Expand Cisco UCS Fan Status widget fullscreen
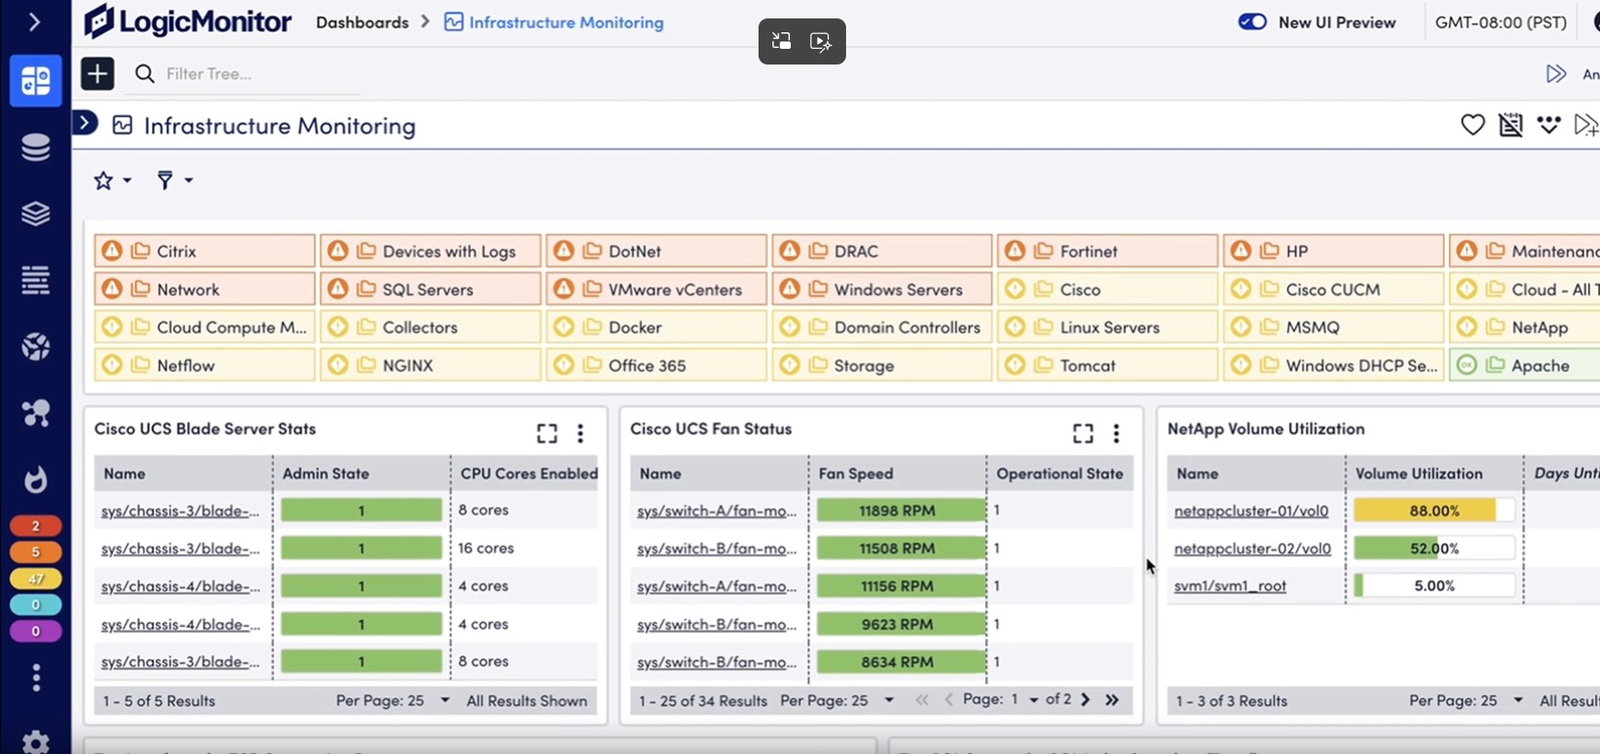 pyautogui.click(x=1083, y=433)
